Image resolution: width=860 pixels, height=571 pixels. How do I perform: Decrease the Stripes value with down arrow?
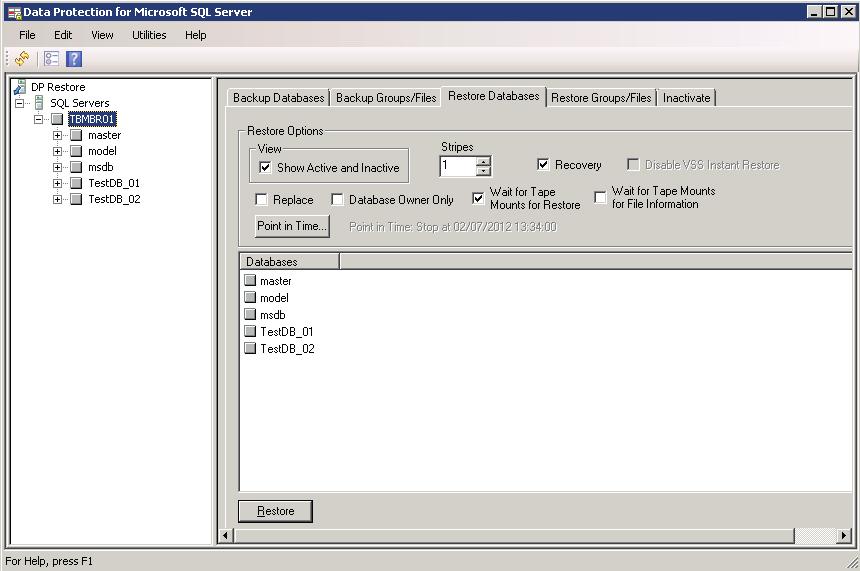tap(483, 171)
